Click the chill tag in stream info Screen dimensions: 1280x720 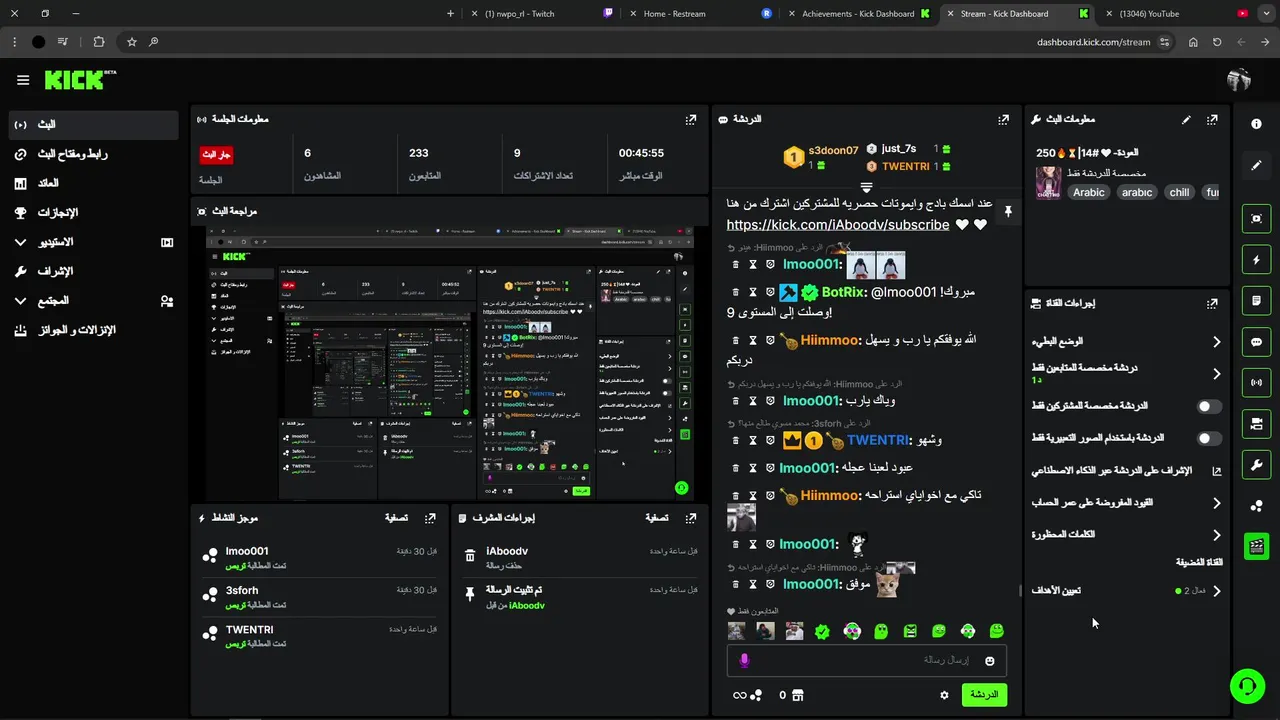pos(1179,192)
